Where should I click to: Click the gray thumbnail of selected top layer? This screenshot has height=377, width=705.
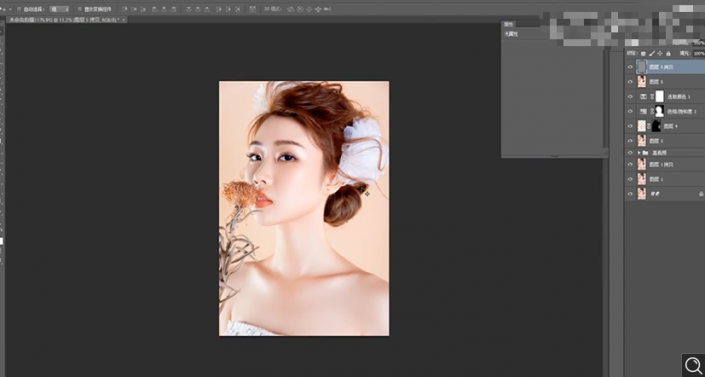point(642,67)
